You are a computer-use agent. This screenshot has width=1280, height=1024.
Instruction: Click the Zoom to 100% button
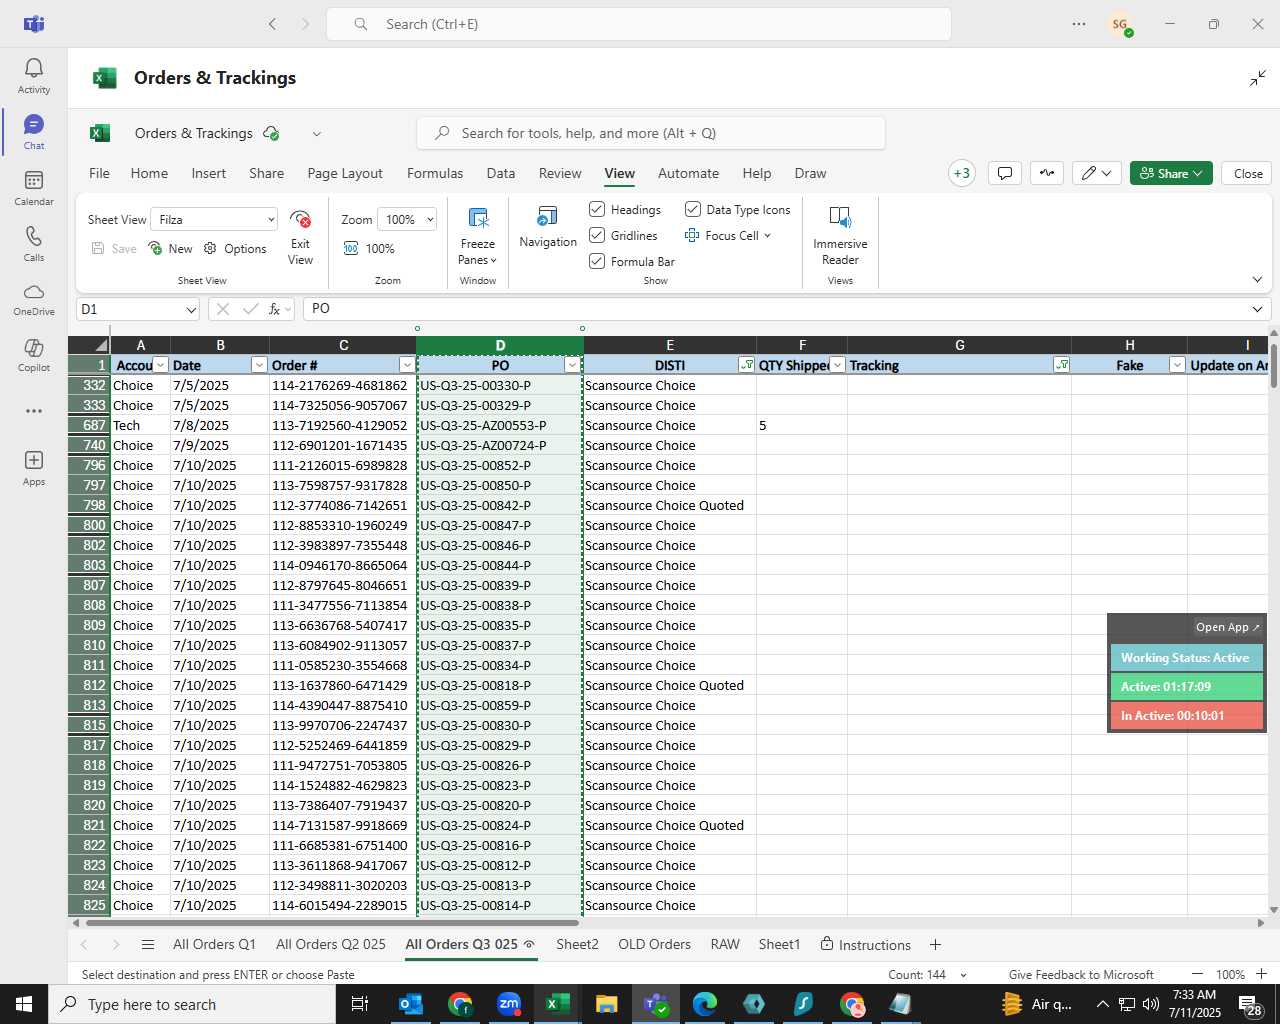coord(369,249)
